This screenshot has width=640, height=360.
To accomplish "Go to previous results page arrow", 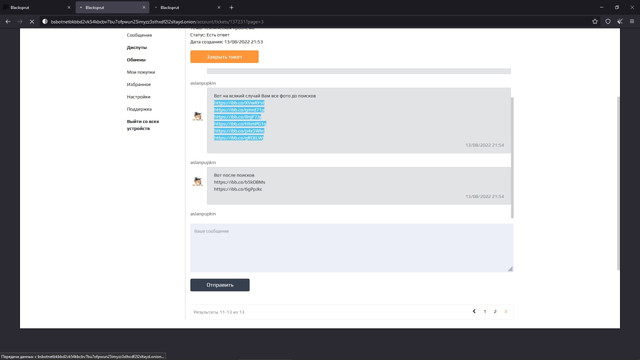I will coord(474,311).
